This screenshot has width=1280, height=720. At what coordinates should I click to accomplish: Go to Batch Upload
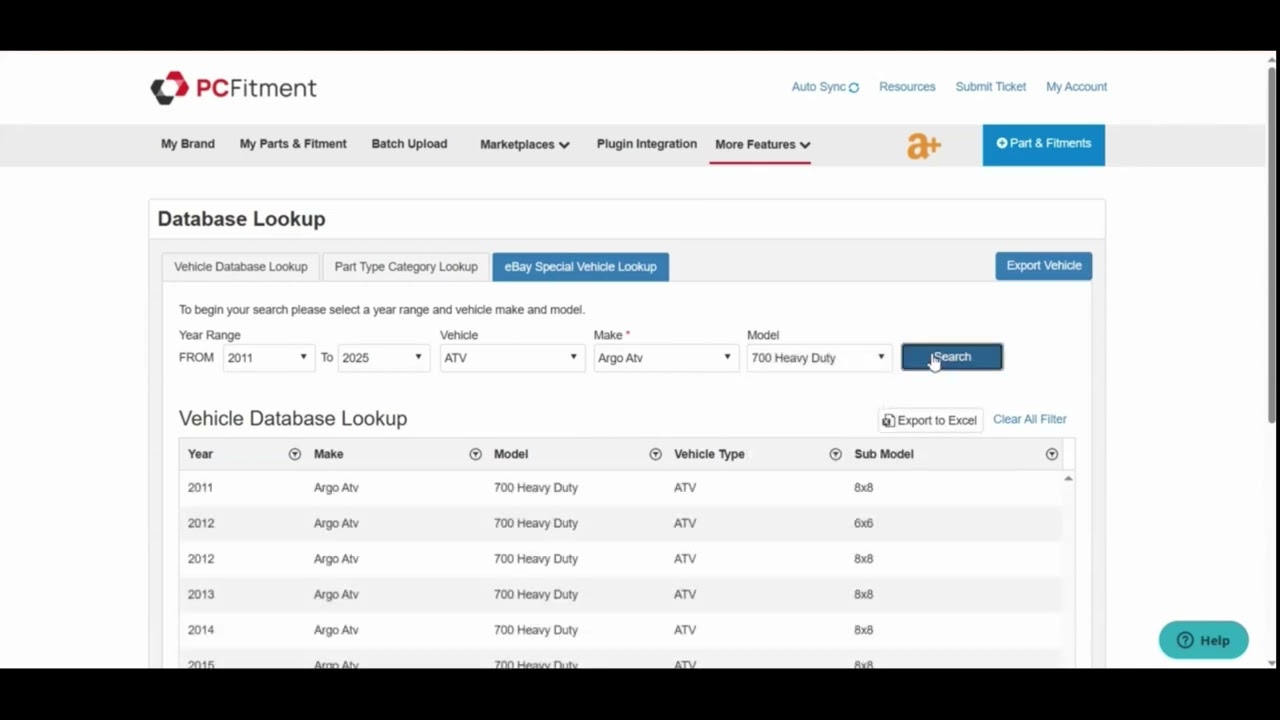409,144
